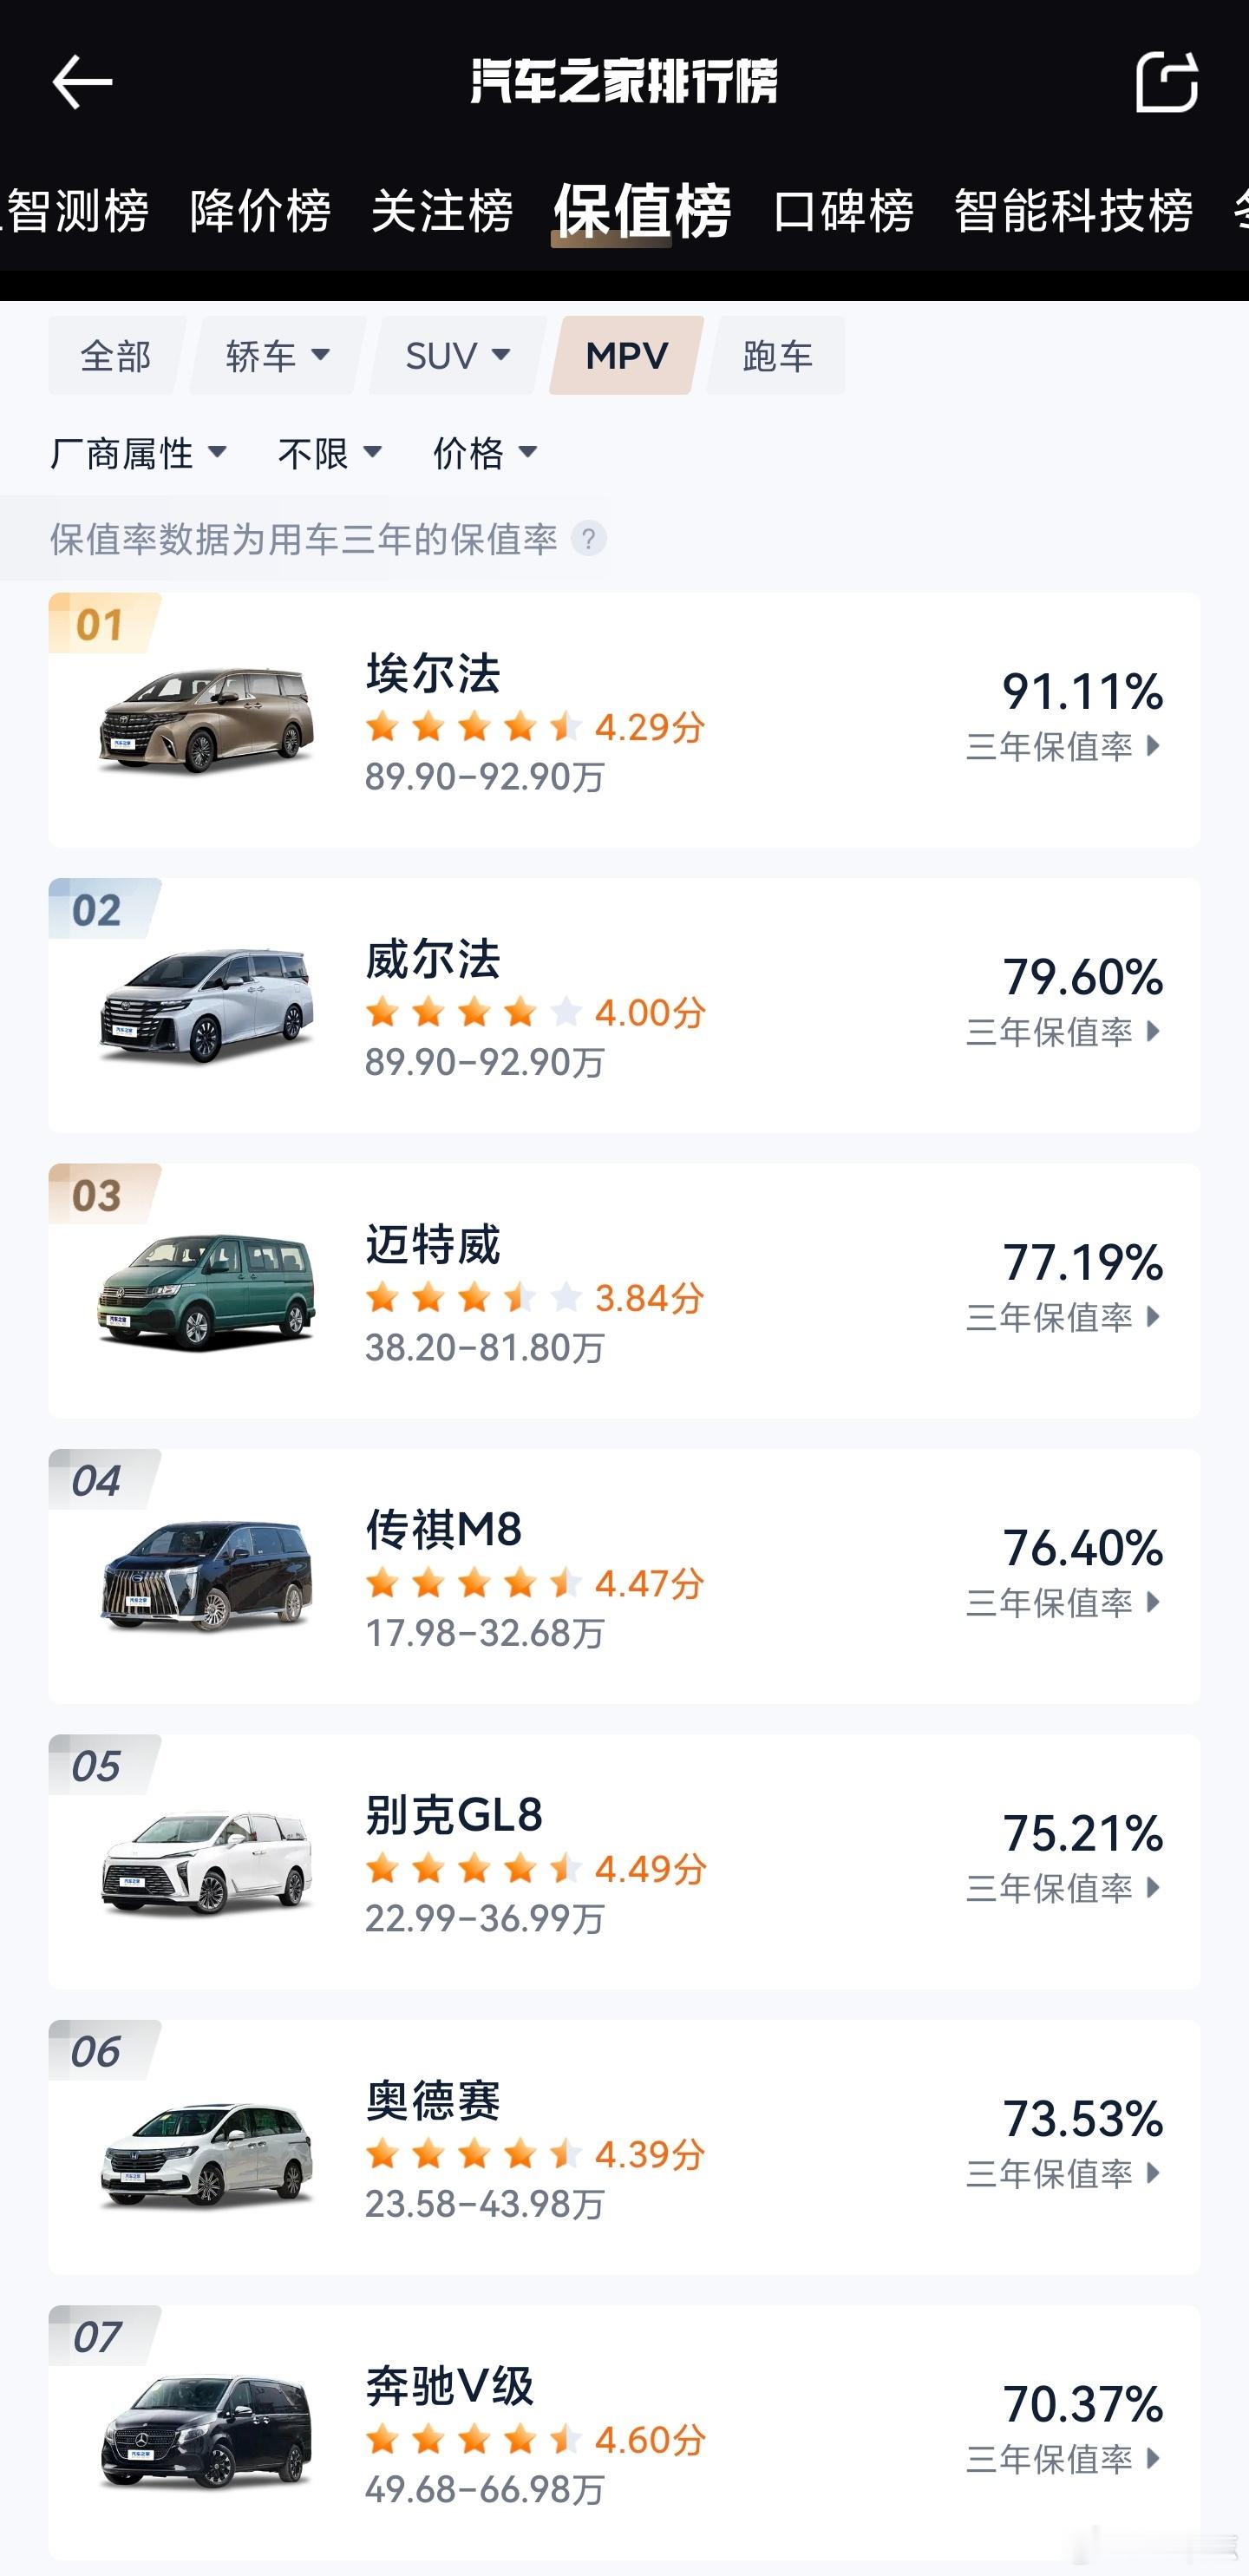Expand the SUV dropdown
The height and width of the screenshot is (2576, 1249).
(x=458, y=356)
